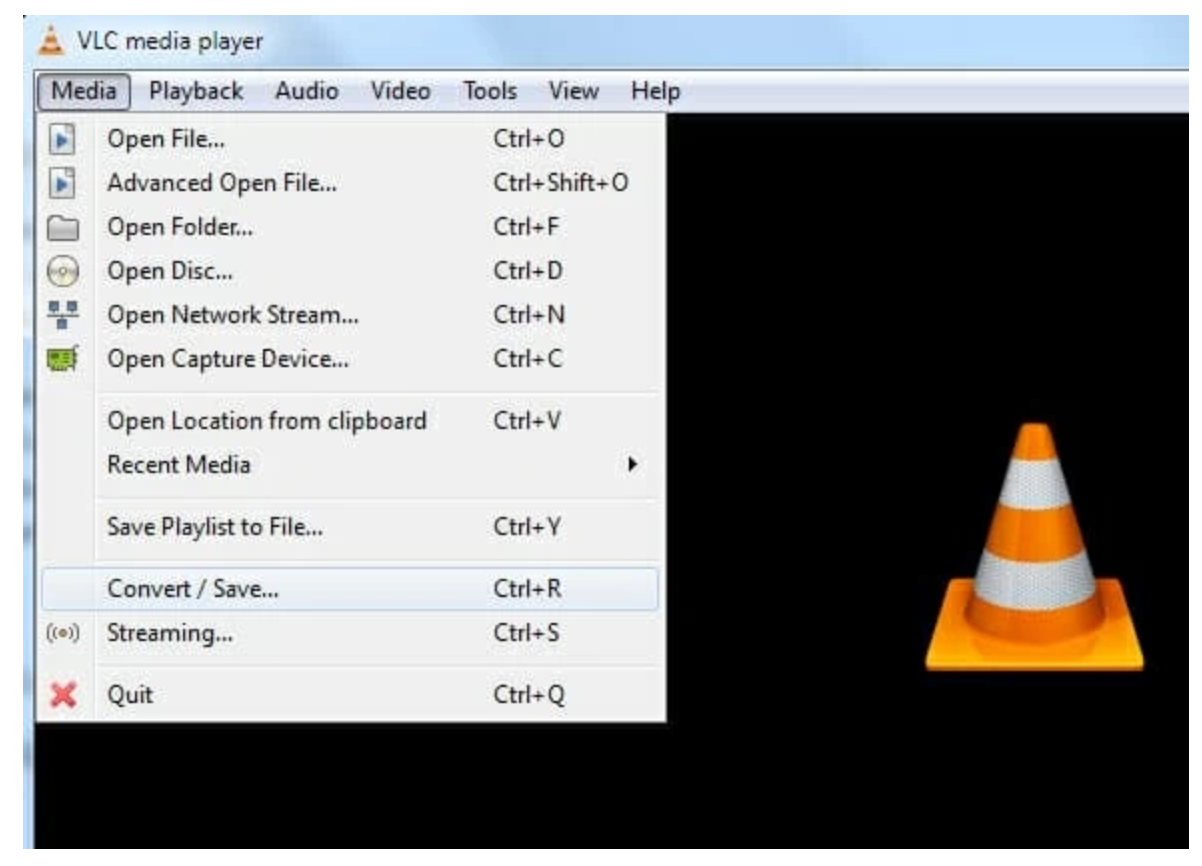Select Open Disc... menu entry
This screenshot has width=1202, height=866.
coord(350,271)
